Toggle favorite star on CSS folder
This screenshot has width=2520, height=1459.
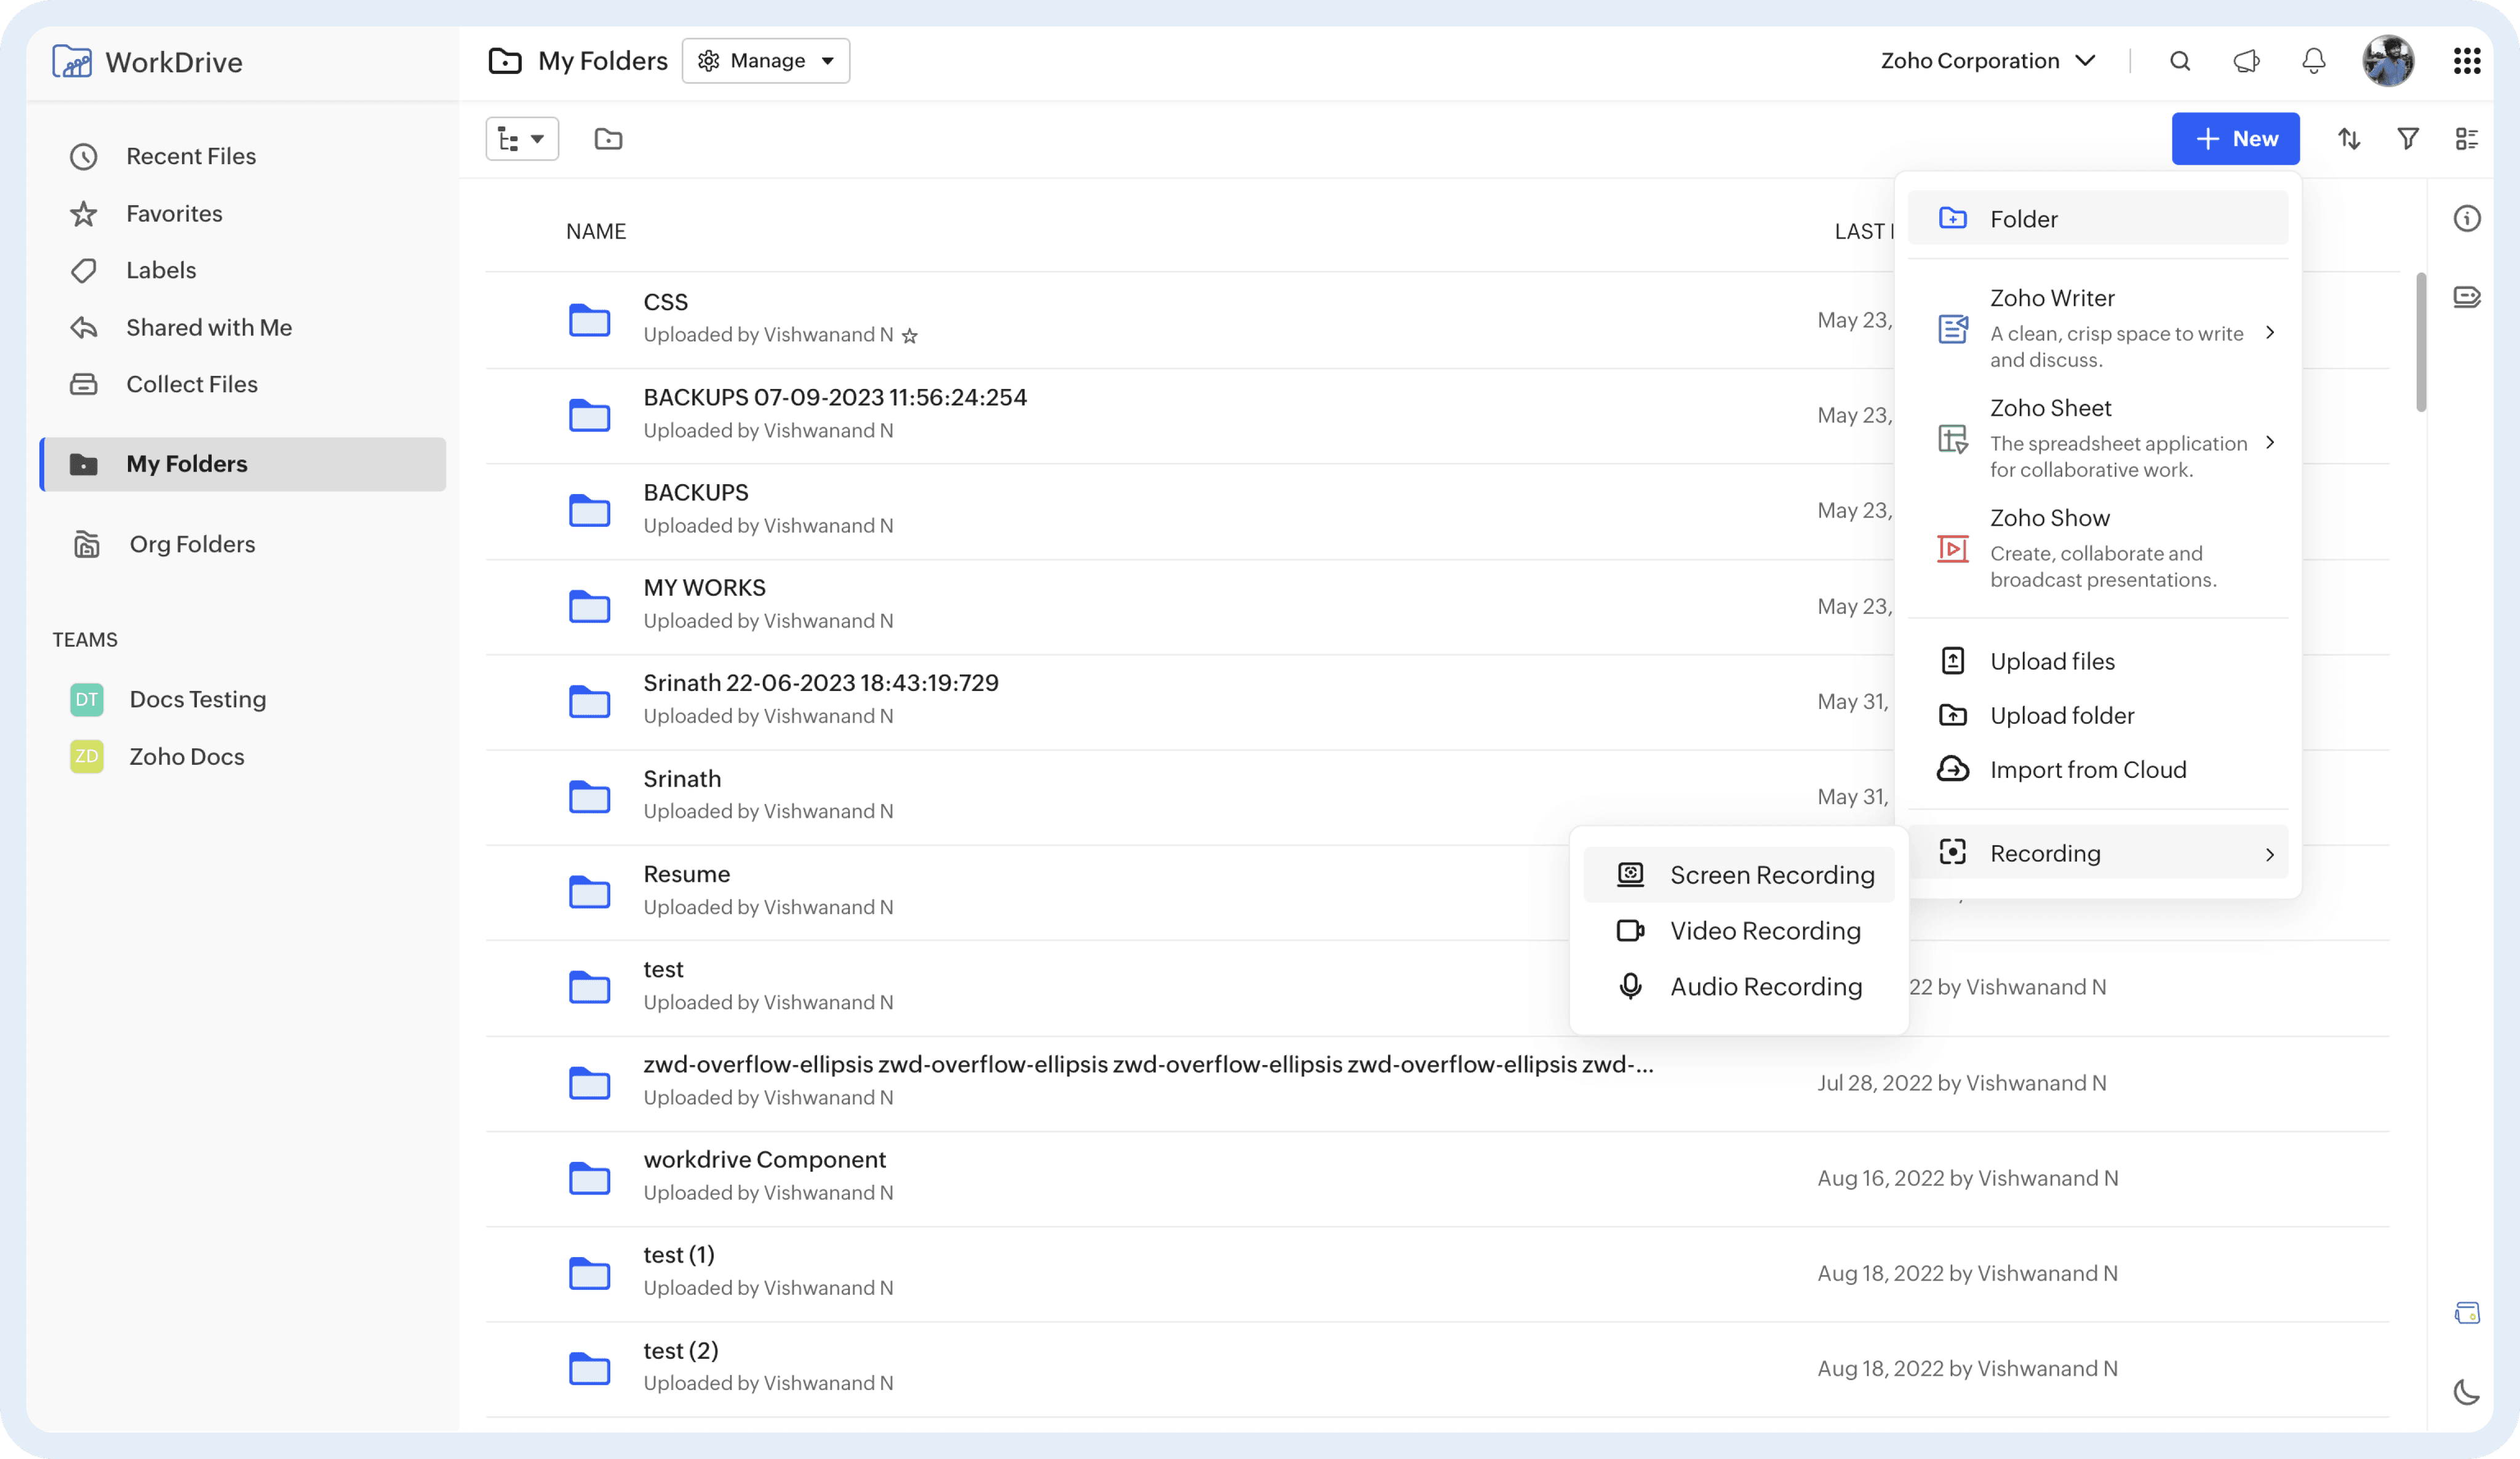pos(909,336)
